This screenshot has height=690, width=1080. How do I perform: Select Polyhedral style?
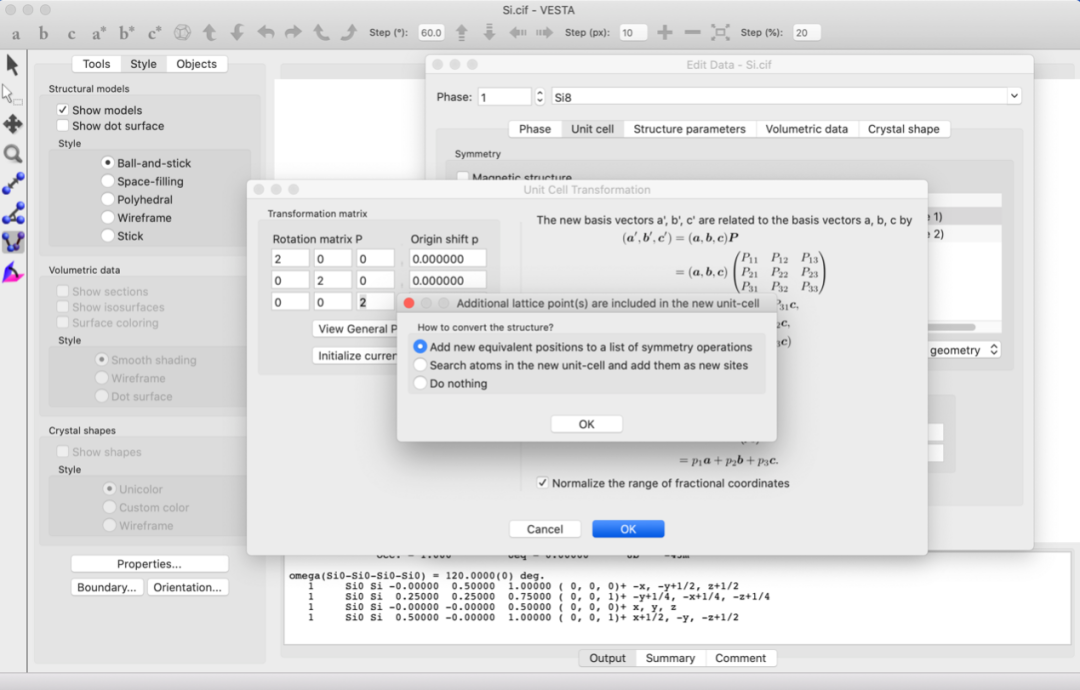point(107,199)
